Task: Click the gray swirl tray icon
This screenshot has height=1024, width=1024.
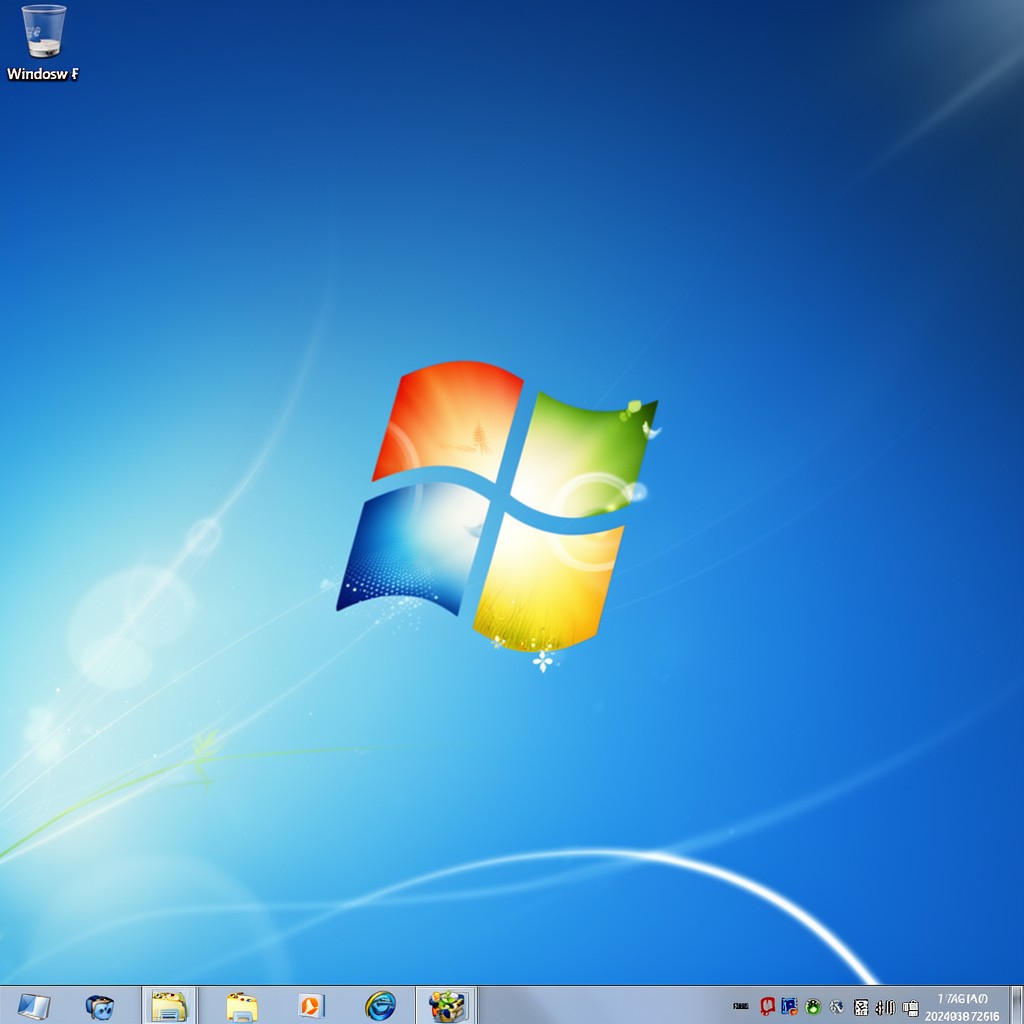Action: point(837,1007)
